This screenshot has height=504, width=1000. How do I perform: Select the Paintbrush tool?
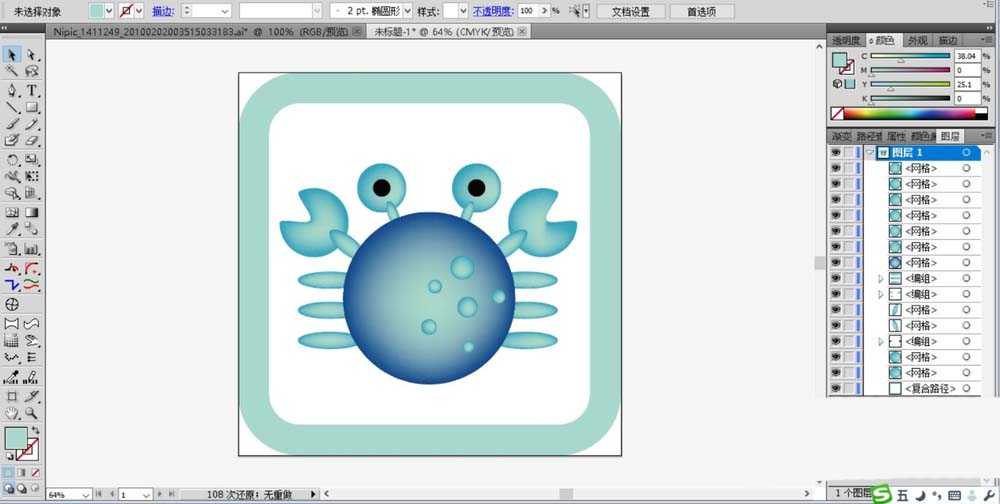pos(12,124)
